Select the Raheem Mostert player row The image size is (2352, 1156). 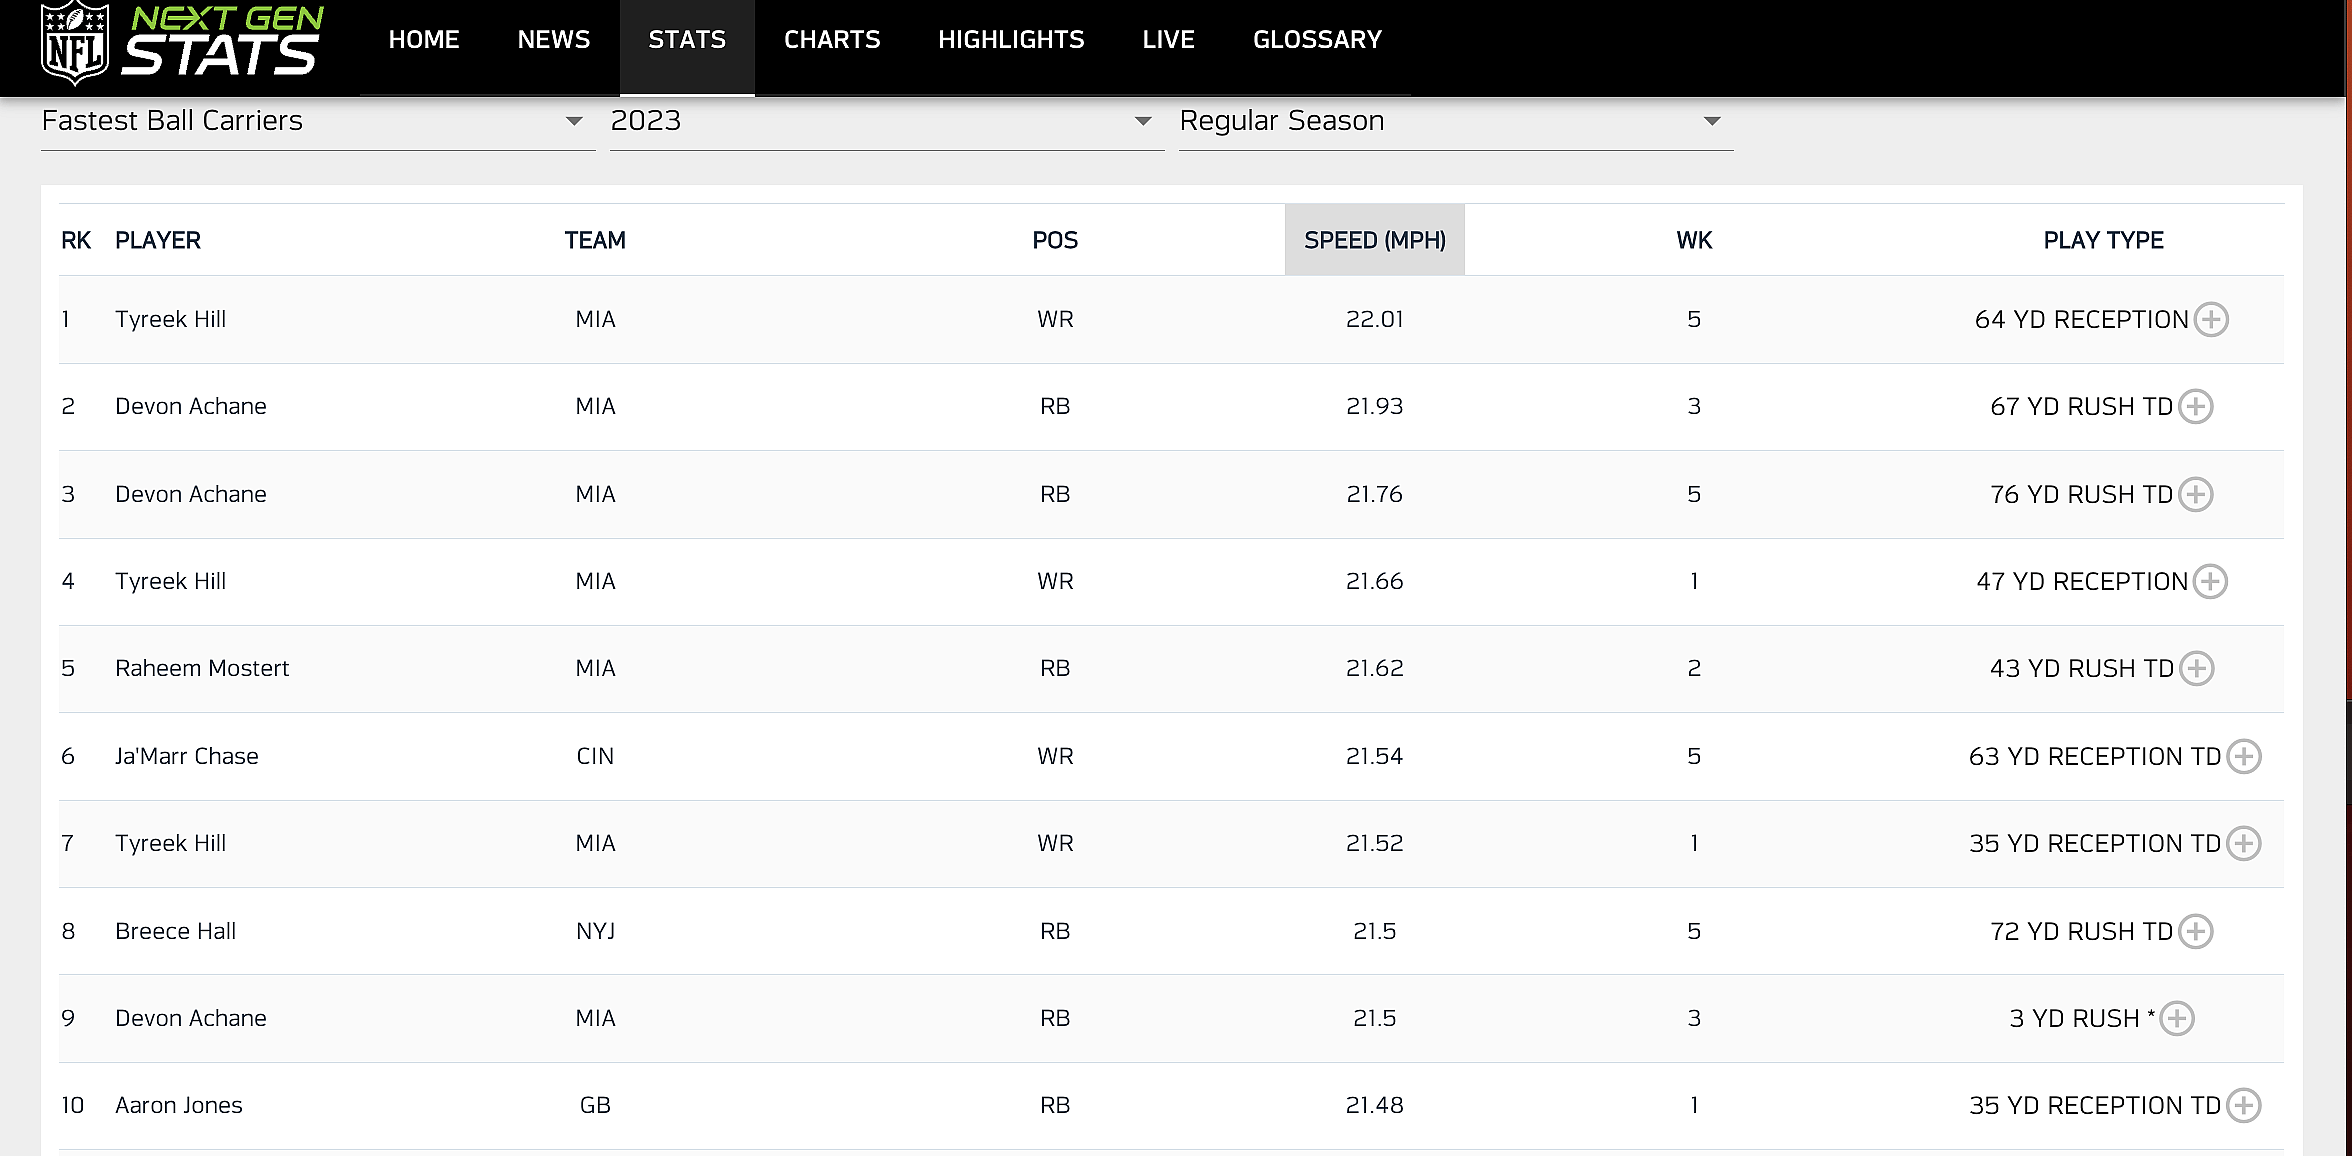(x=202, y=669)
